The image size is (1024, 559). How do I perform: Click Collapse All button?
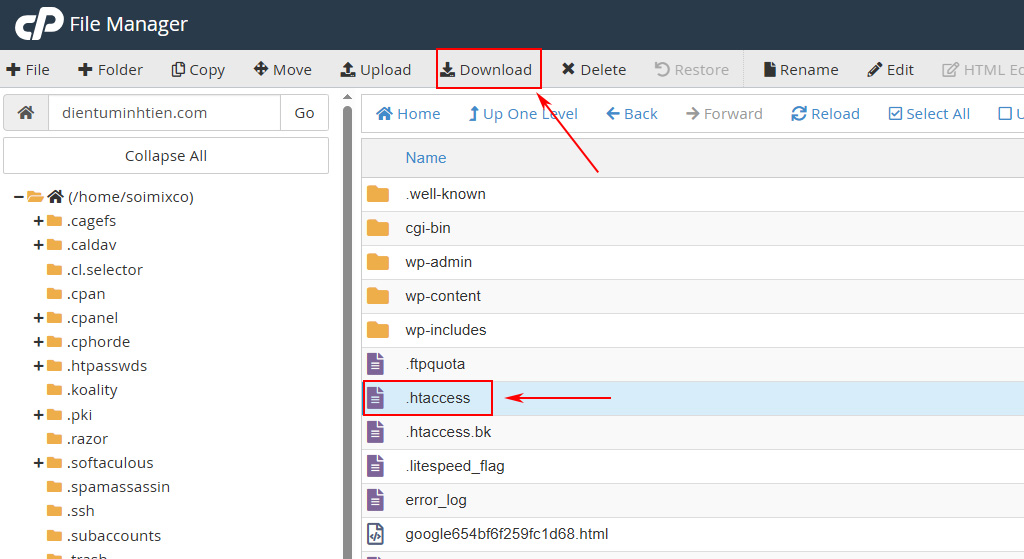click(x=166, y=156)
